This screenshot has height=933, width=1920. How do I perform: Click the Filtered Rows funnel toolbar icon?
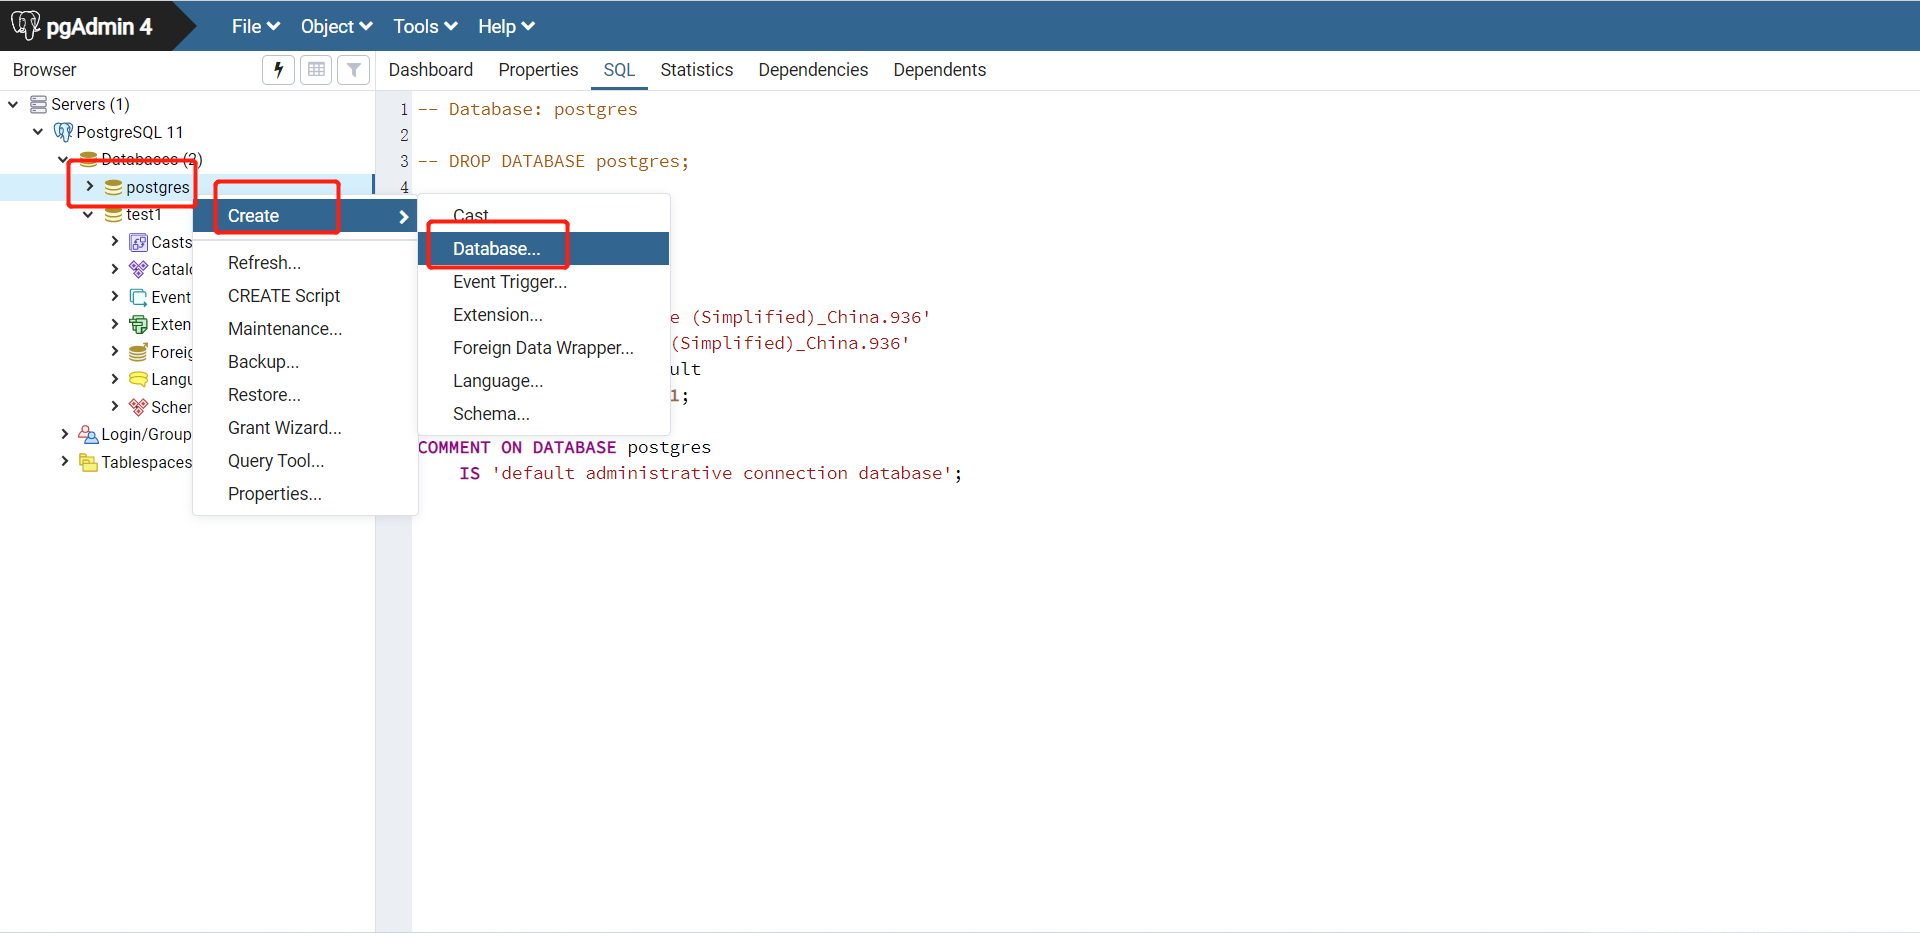(x=354, y=70)
